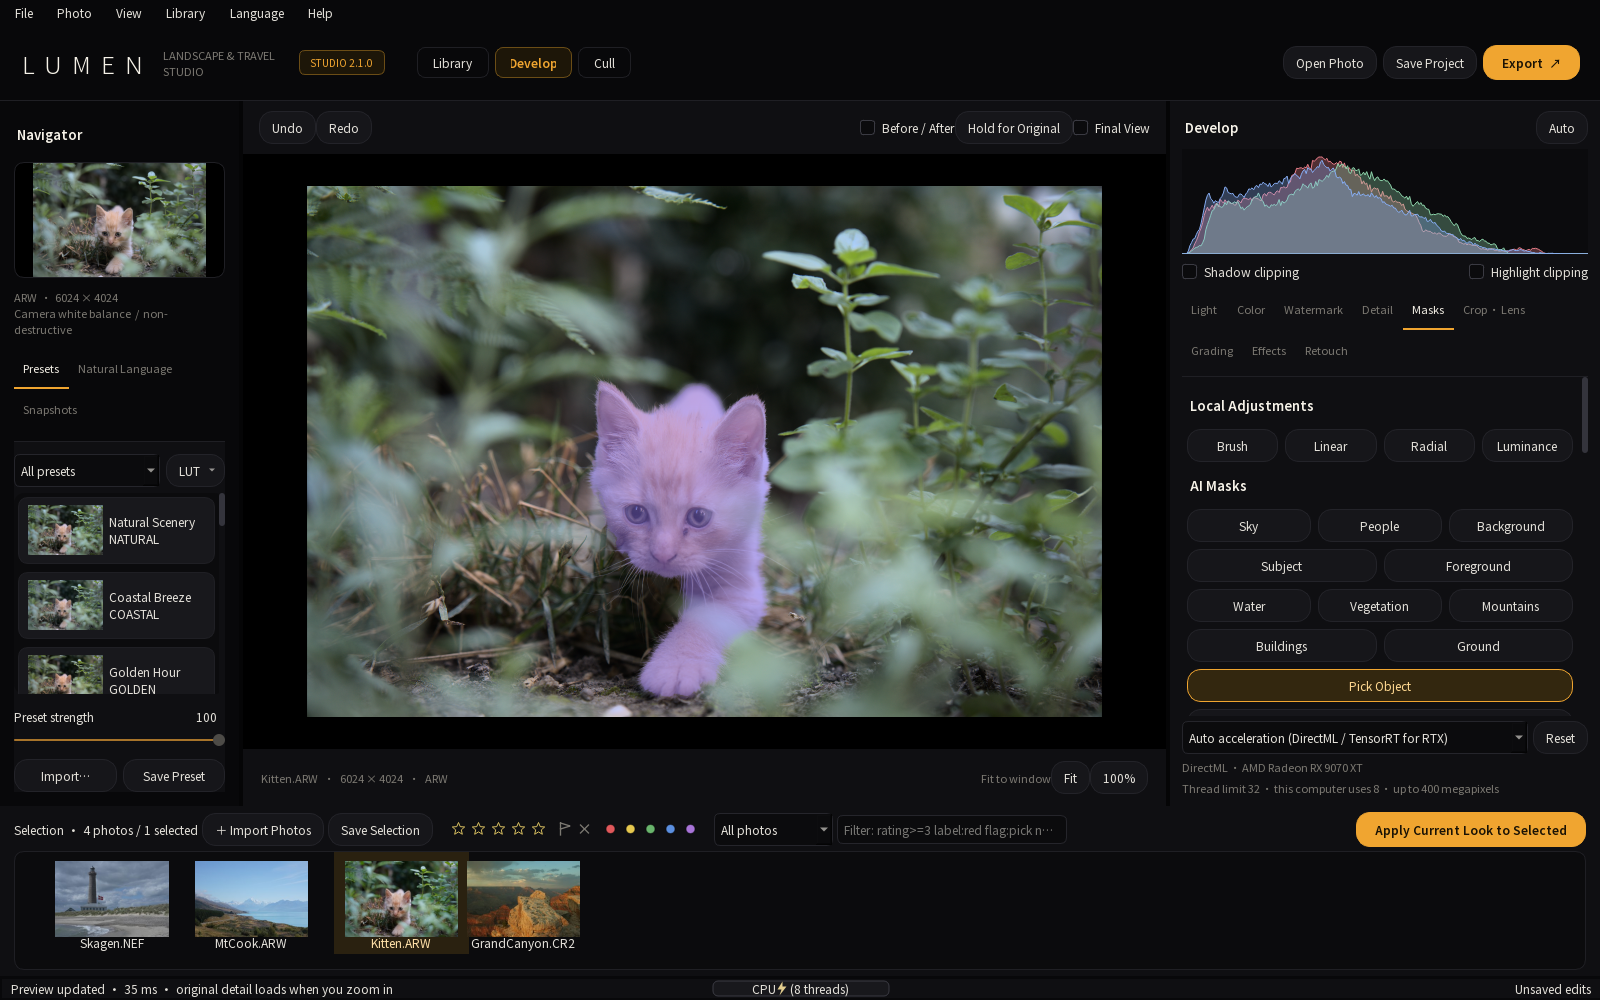Activate the Pick Object AI mask
The height and width of the screenshot is (1000, 1600).
tap(1379, 686)
